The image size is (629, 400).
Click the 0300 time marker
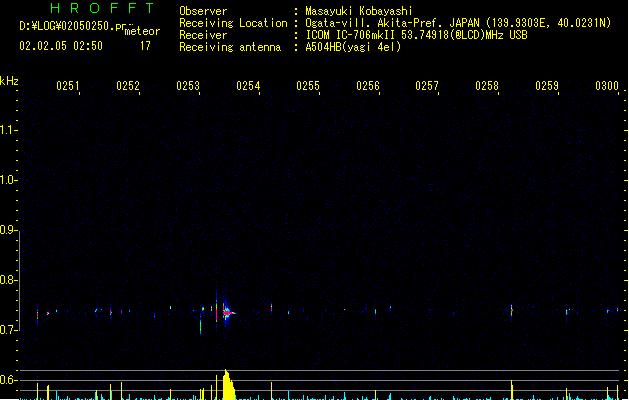(607, 86)
